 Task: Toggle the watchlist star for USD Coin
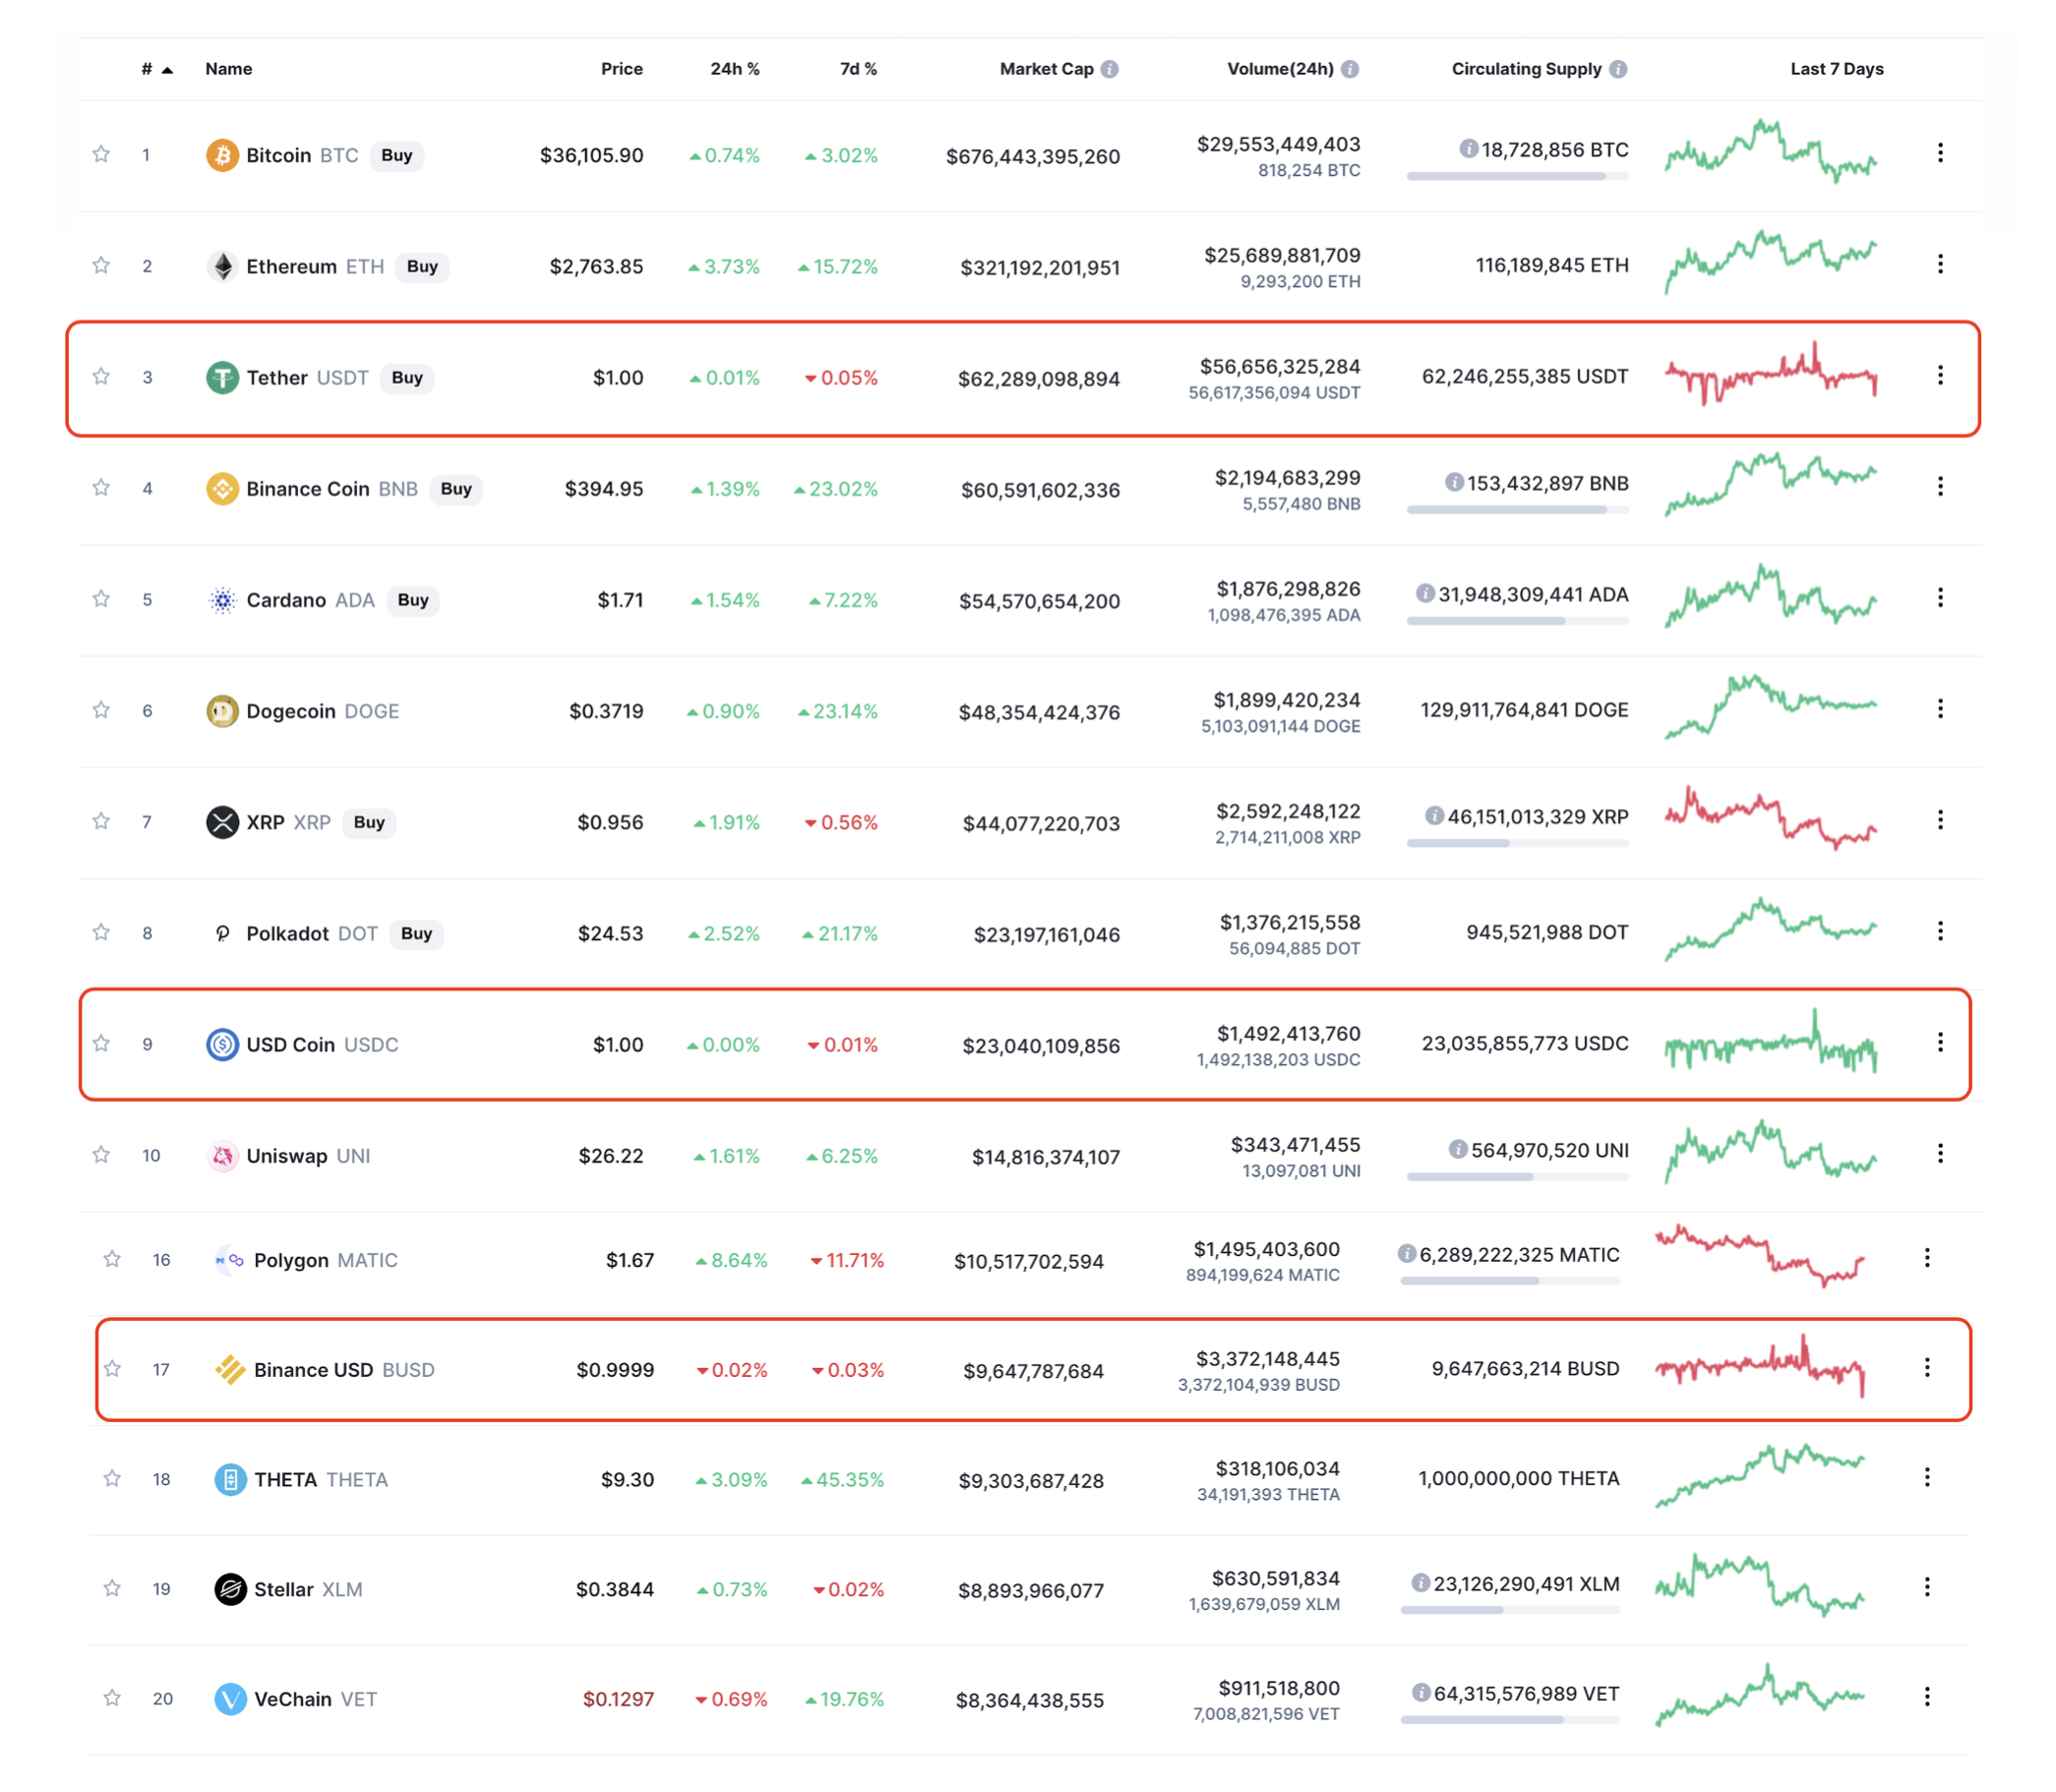101,1043
